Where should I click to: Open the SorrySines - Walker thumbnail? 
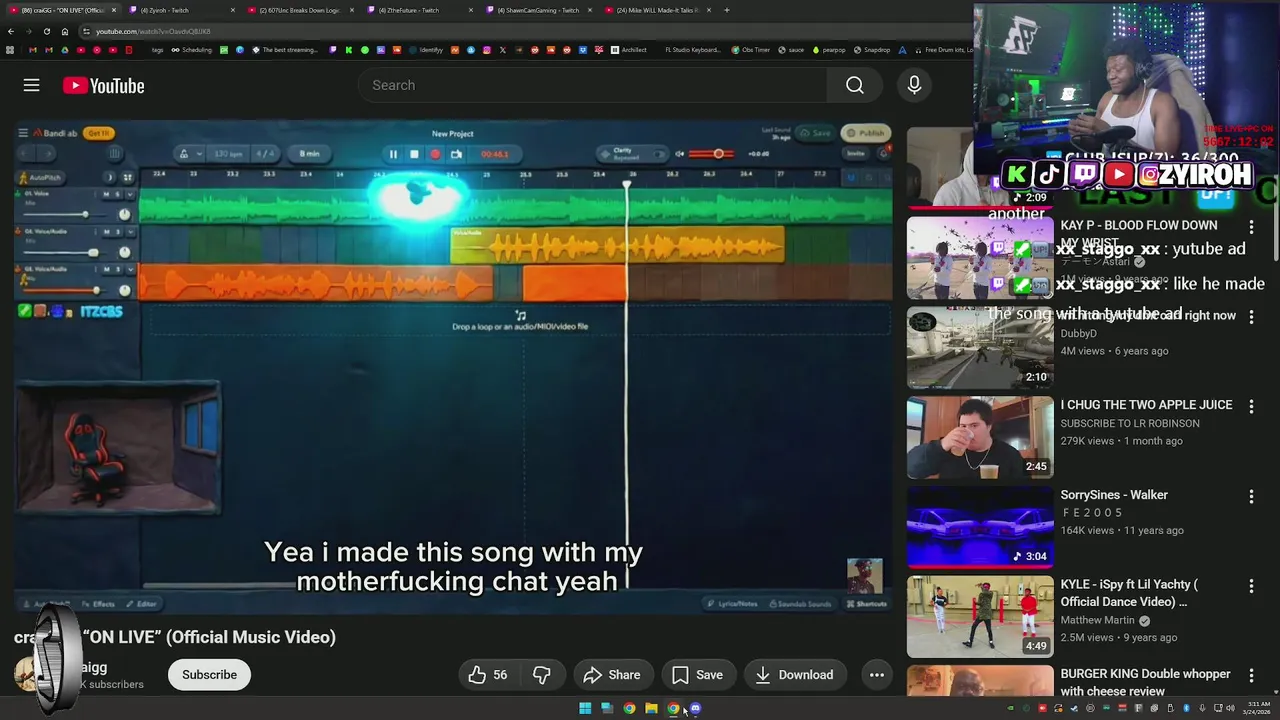980,528
